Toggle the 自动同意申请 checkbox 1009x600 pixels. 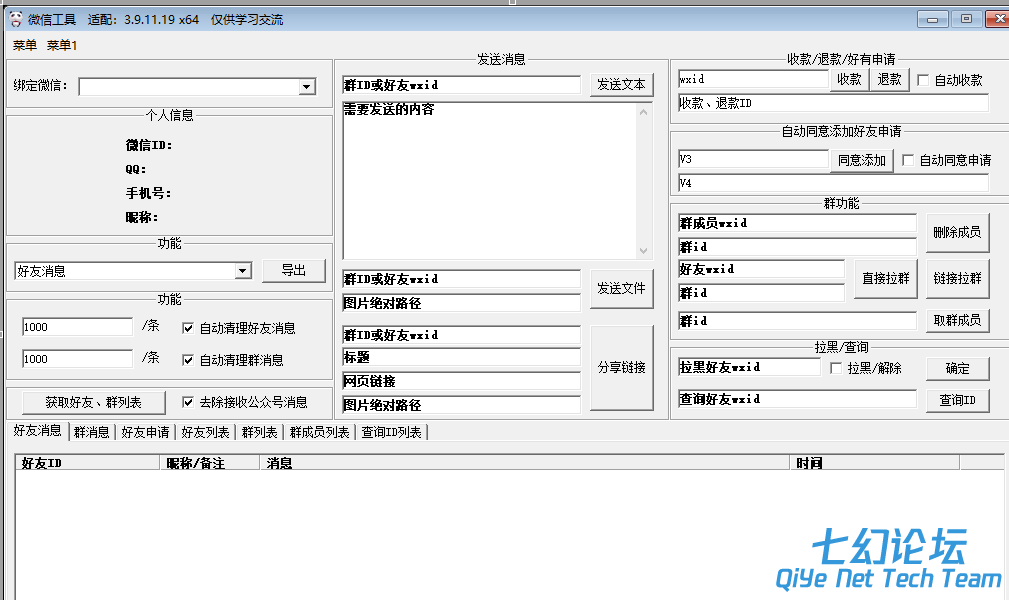point(908,160)
